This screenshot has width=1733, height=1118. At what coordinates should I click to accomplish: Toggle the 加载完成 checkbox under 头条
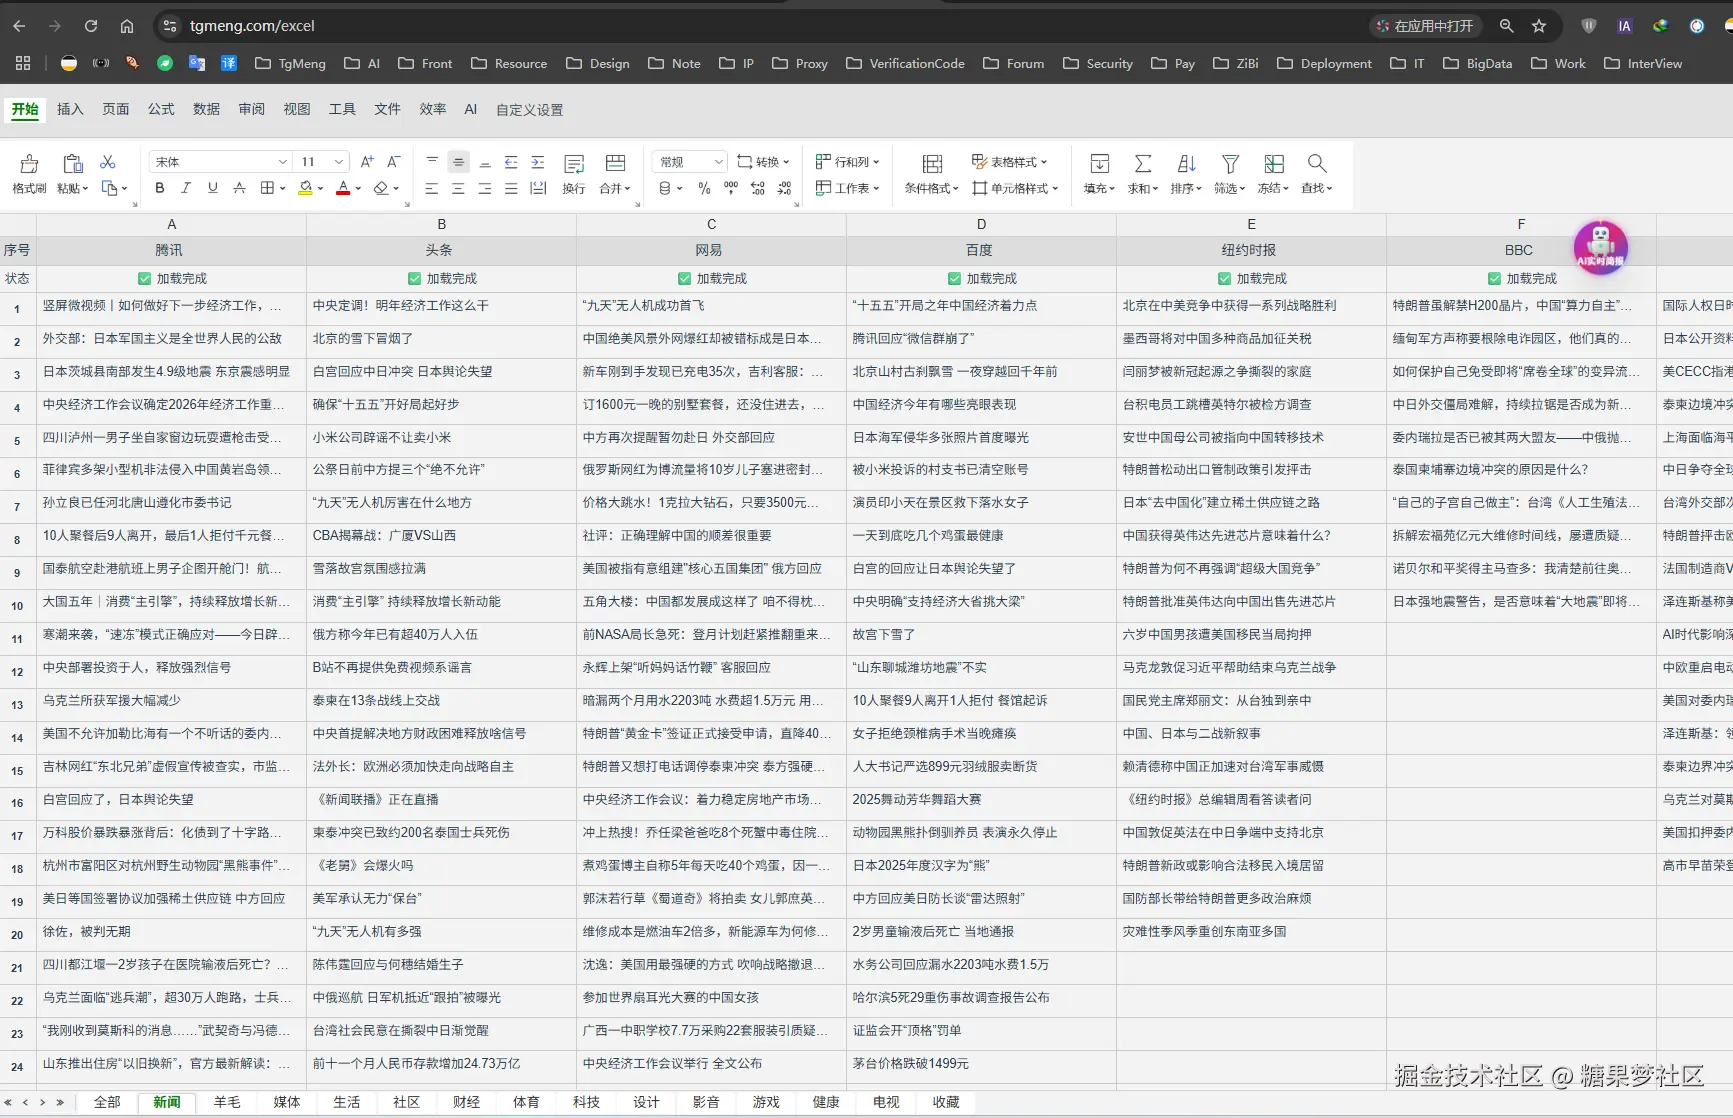(x=415, y=279)
